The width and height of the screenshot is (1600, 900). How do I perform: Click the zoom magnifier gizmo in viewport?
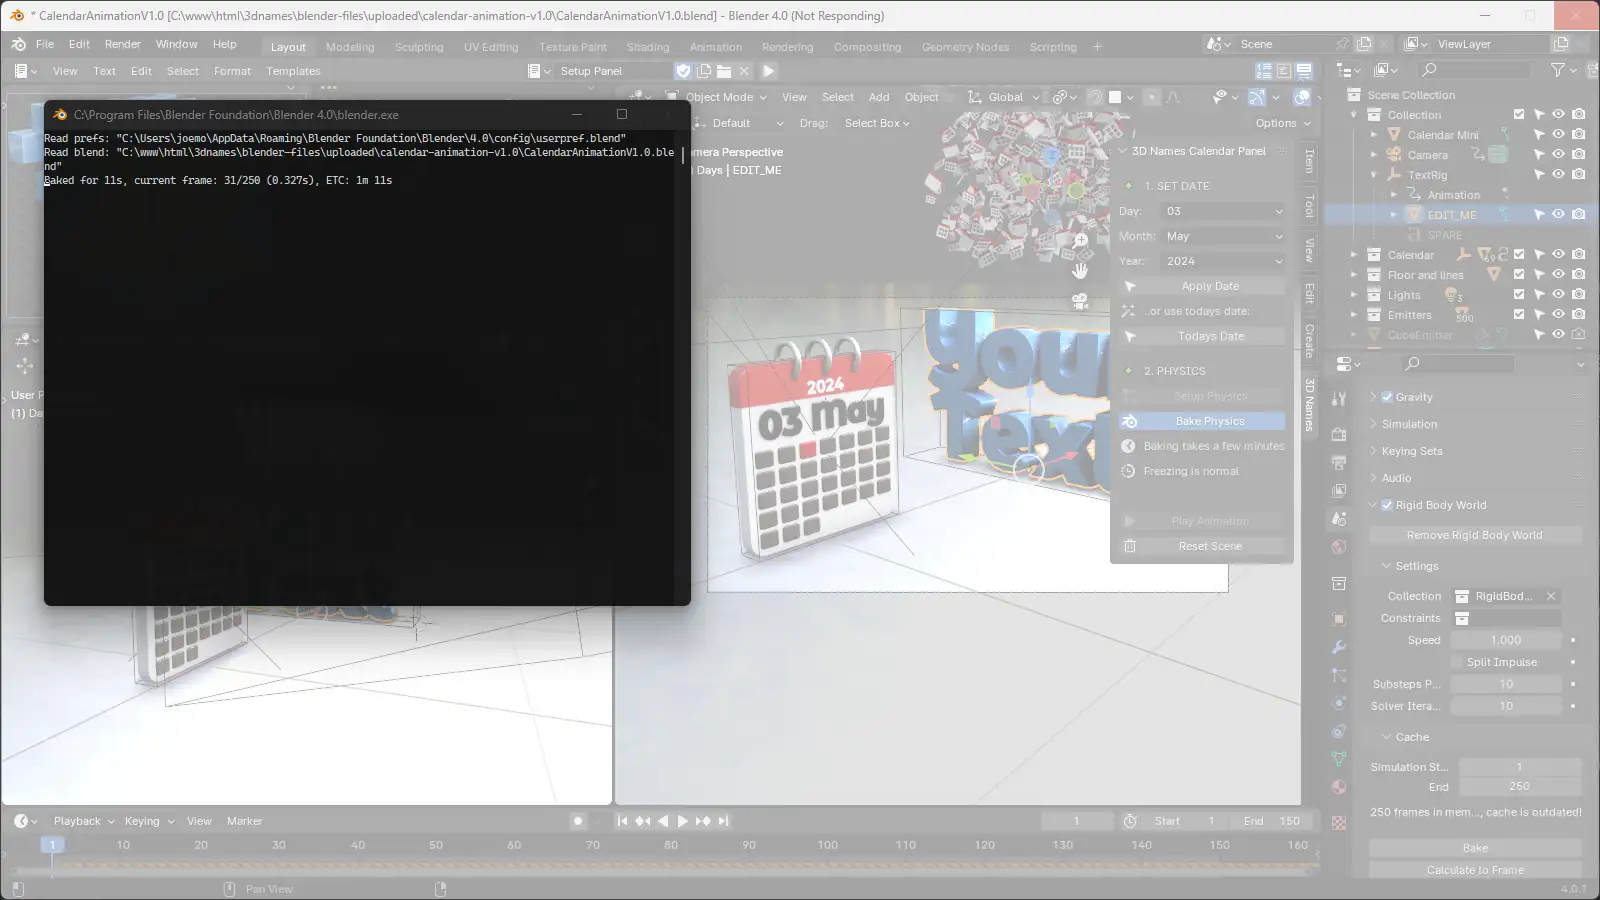pyautogui.click(x=1080, y=240)
